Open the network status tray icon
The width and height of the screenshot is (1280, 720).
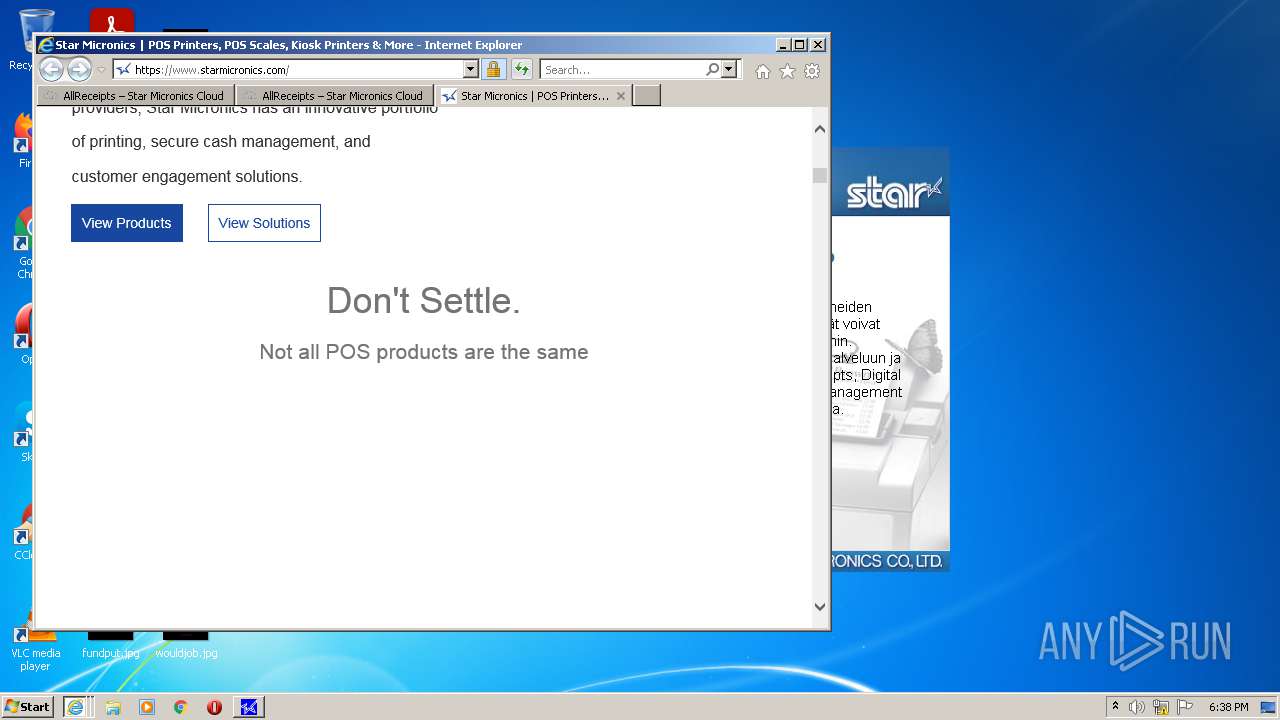click(1161, 707)
